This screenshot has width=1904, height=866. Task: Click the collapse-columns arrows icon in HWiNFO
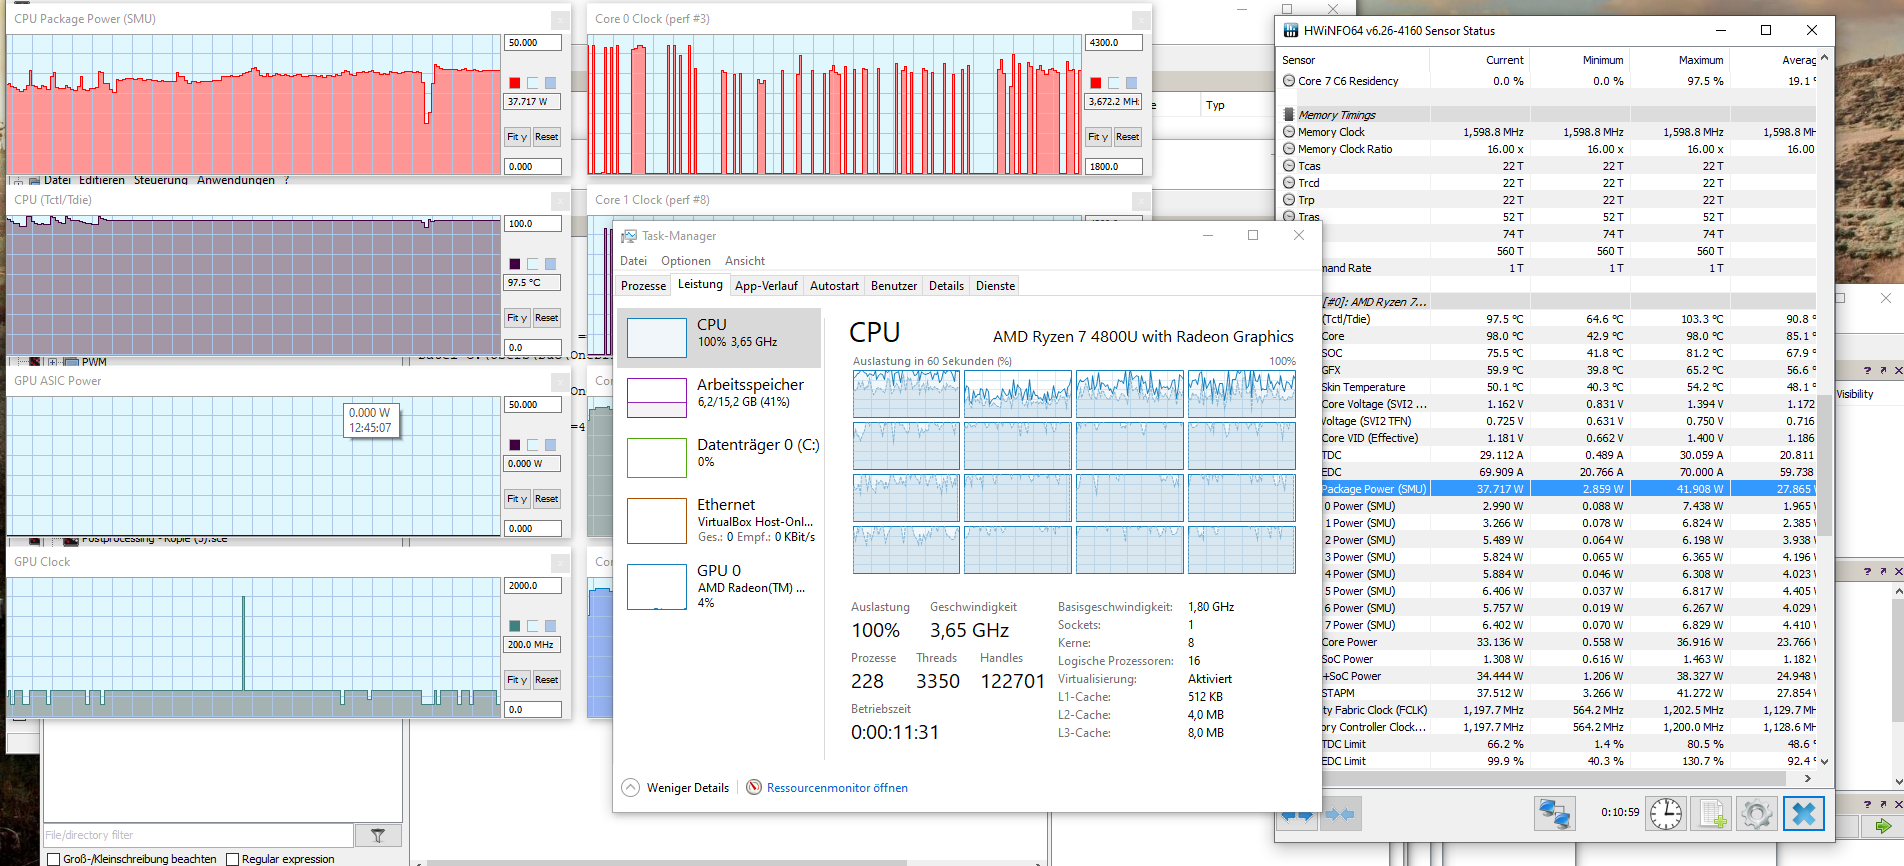click(1340, 814)
